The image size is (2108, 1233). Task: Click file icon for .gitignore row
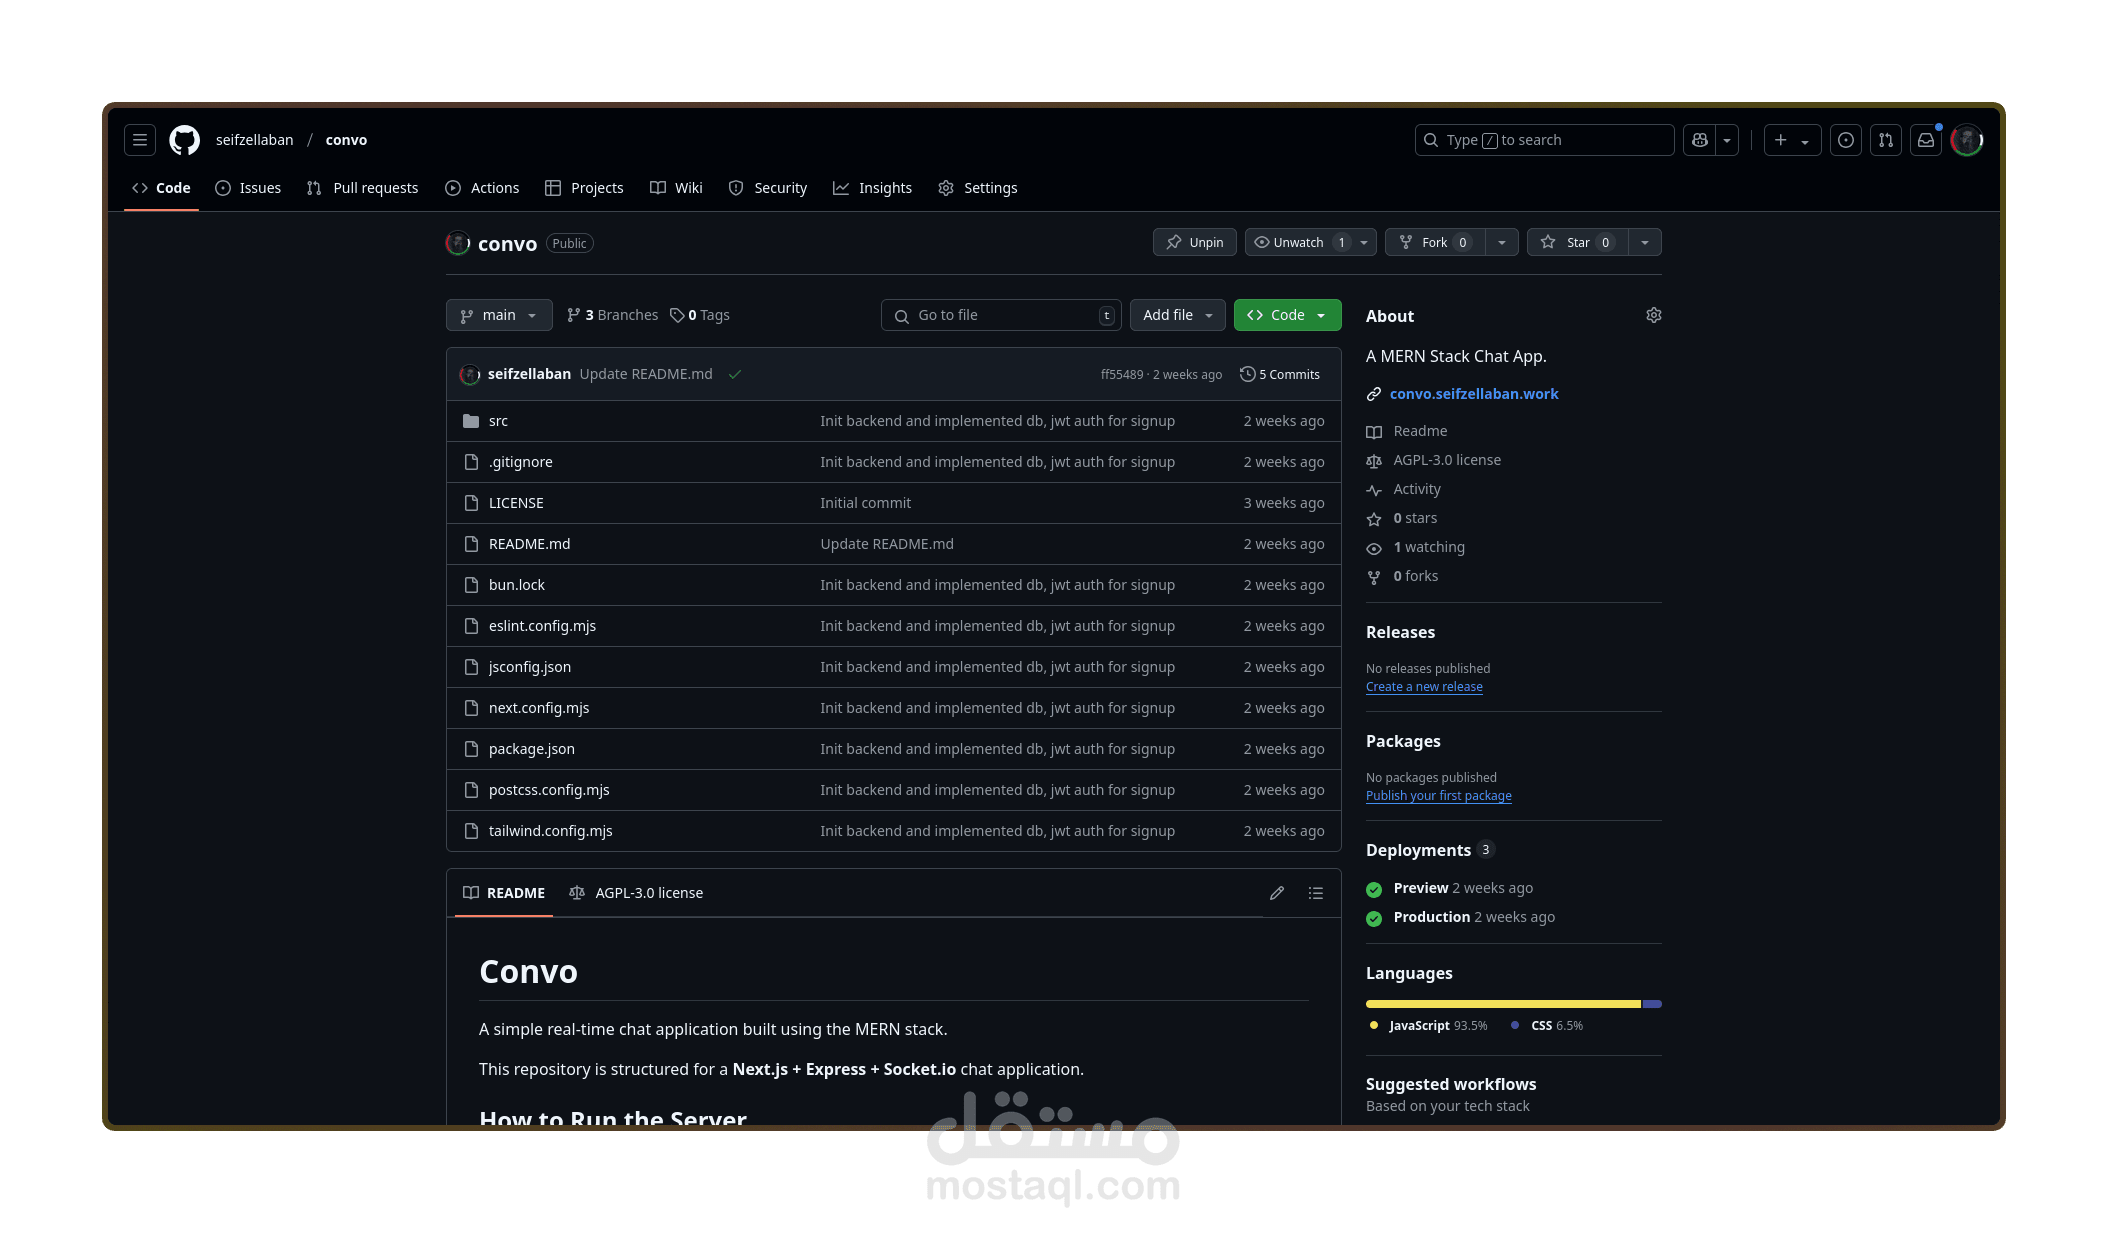coord(471,462)
